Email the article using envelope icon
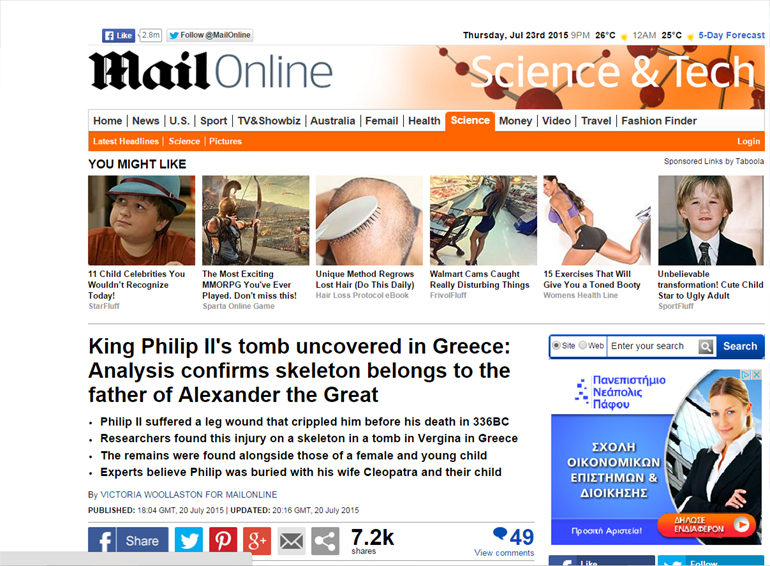770x566 pixels. [291, 540]
